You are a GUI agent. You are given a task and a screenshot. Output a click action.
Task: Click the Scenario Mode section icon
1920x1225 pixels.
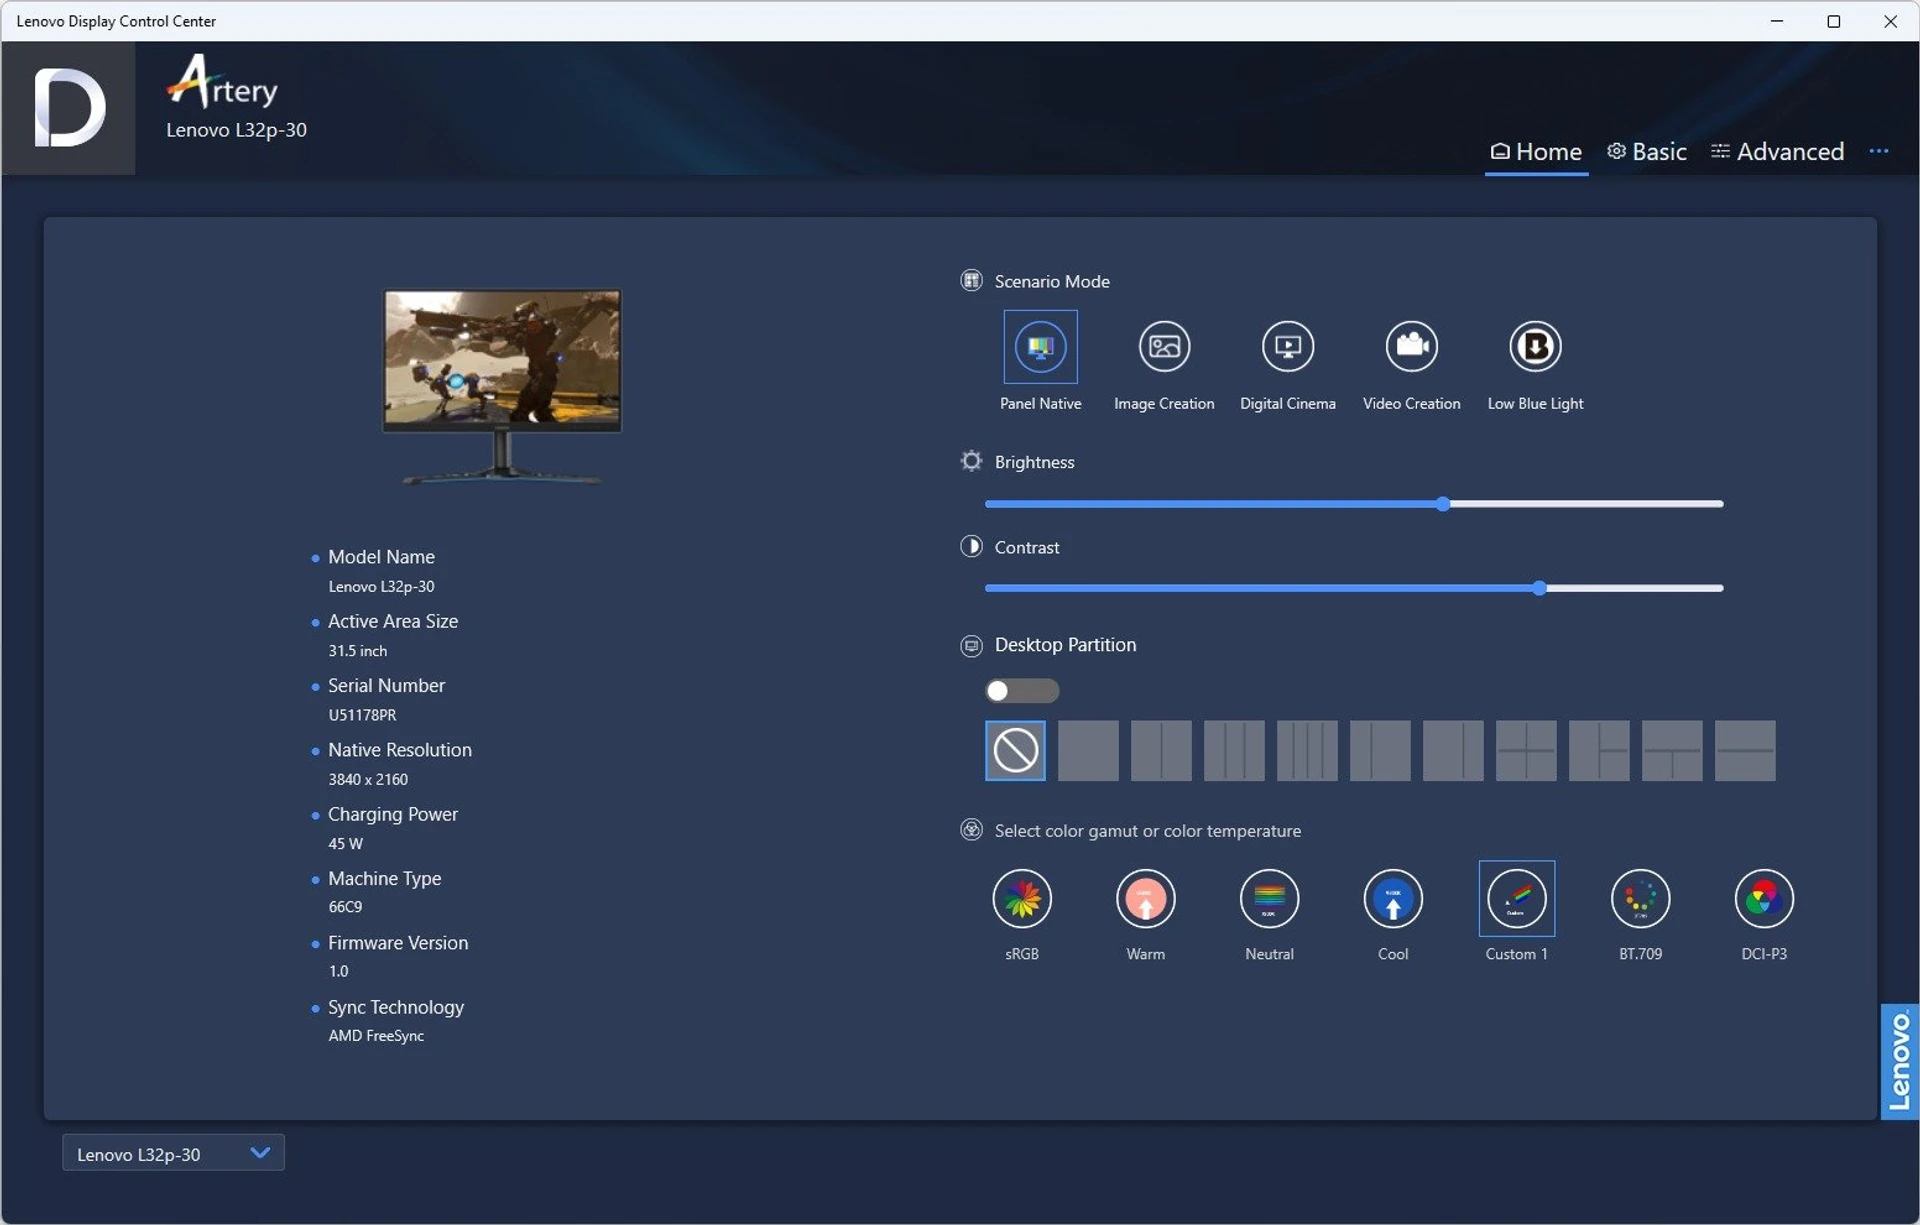(971, 280)
